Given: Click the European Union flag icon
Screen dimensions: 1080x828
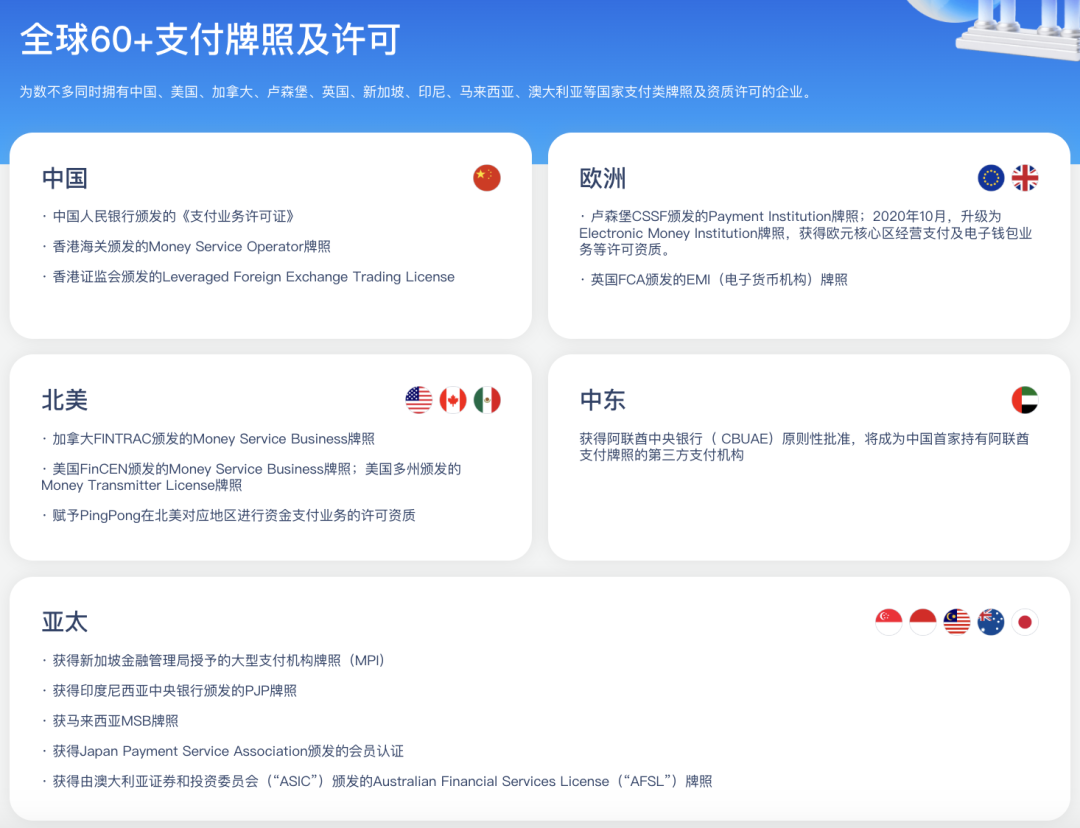Looking at the screenshot, I should tap(991, 178).
